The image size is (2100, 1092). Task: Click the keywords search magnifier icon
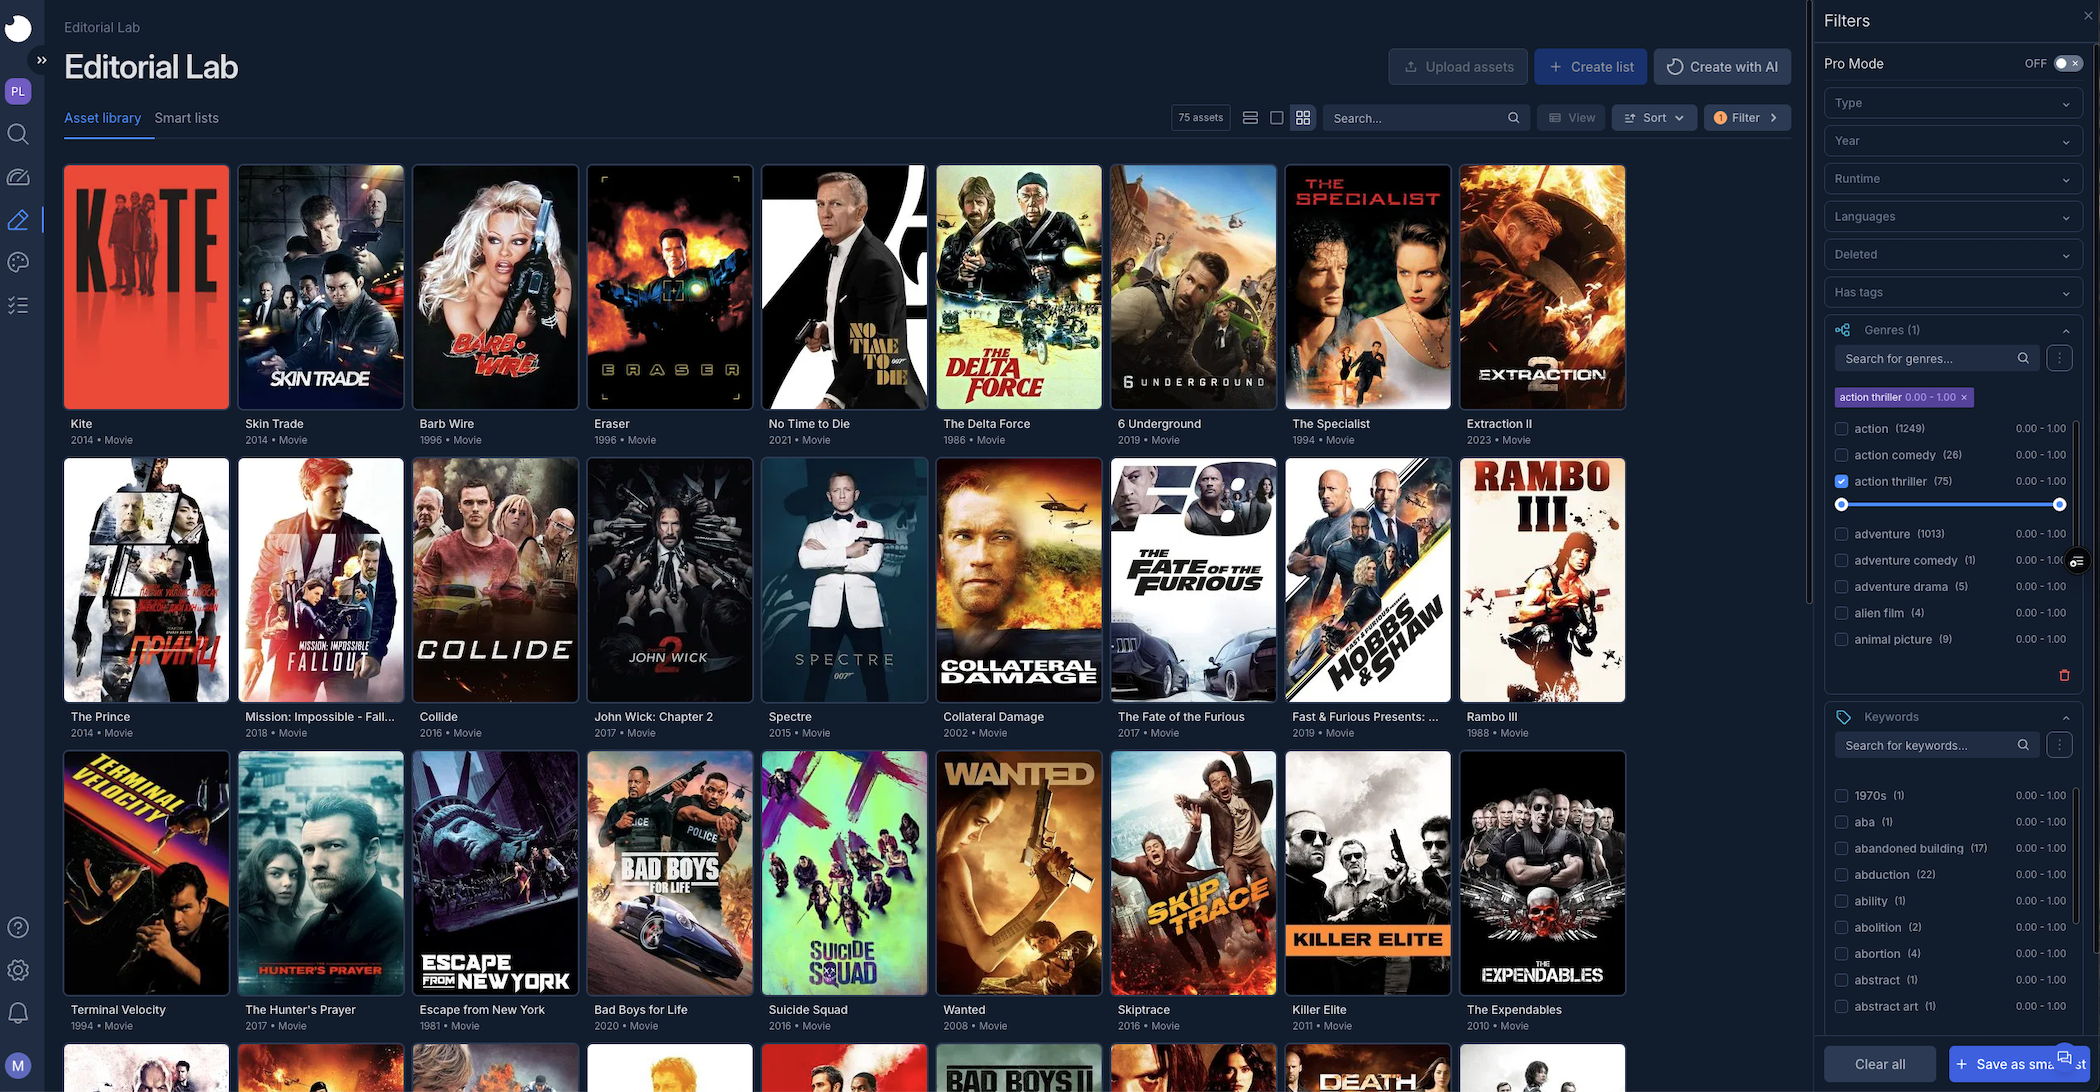coord(2023,745)
